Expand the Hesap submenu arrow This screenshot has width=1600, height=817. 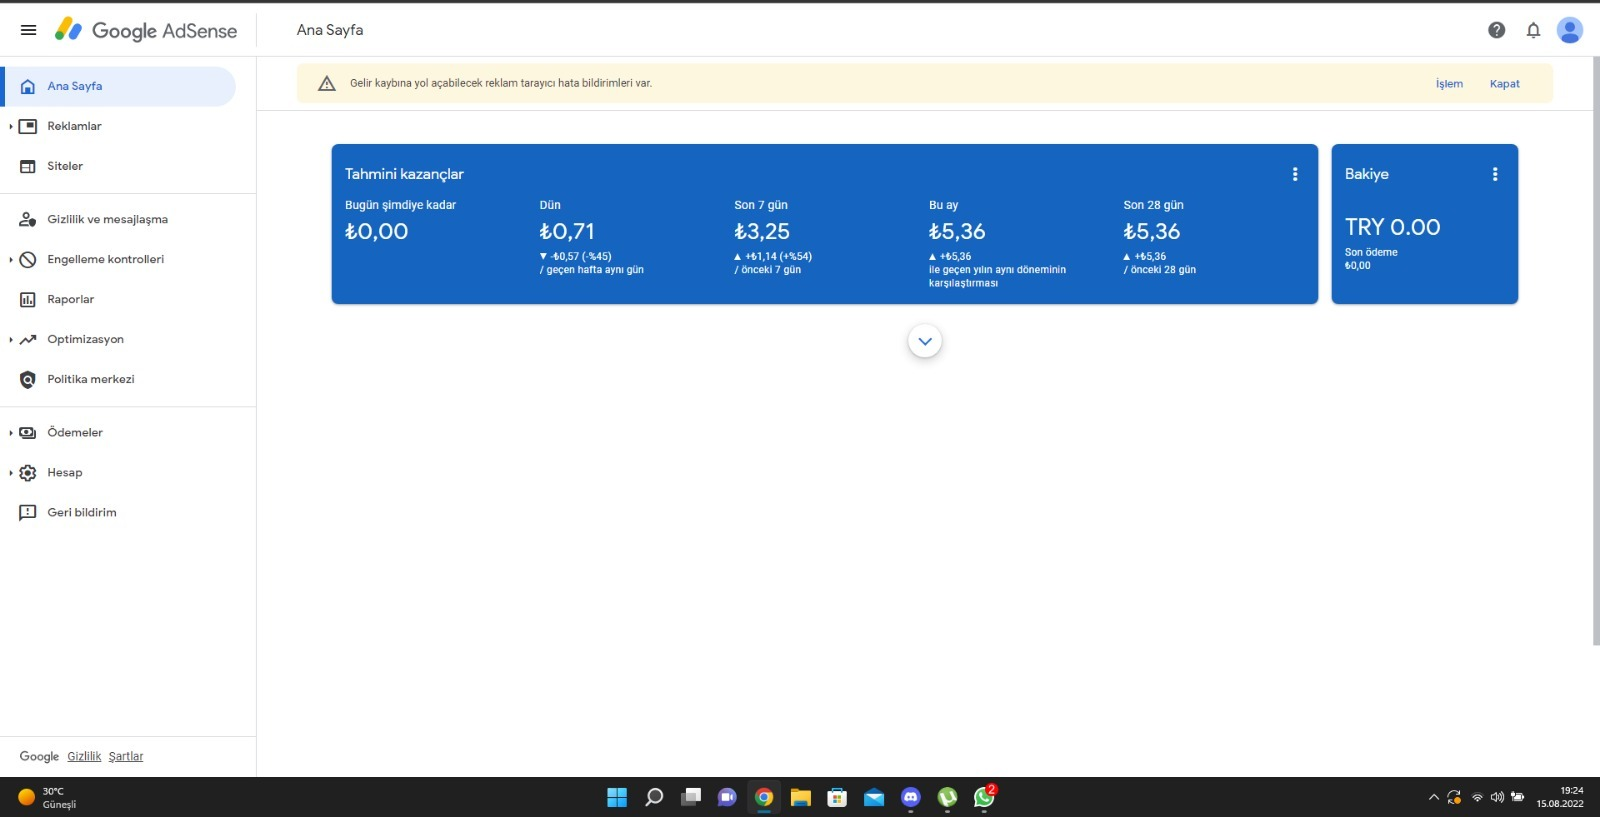pyautogui.click(x=10, y=473)
